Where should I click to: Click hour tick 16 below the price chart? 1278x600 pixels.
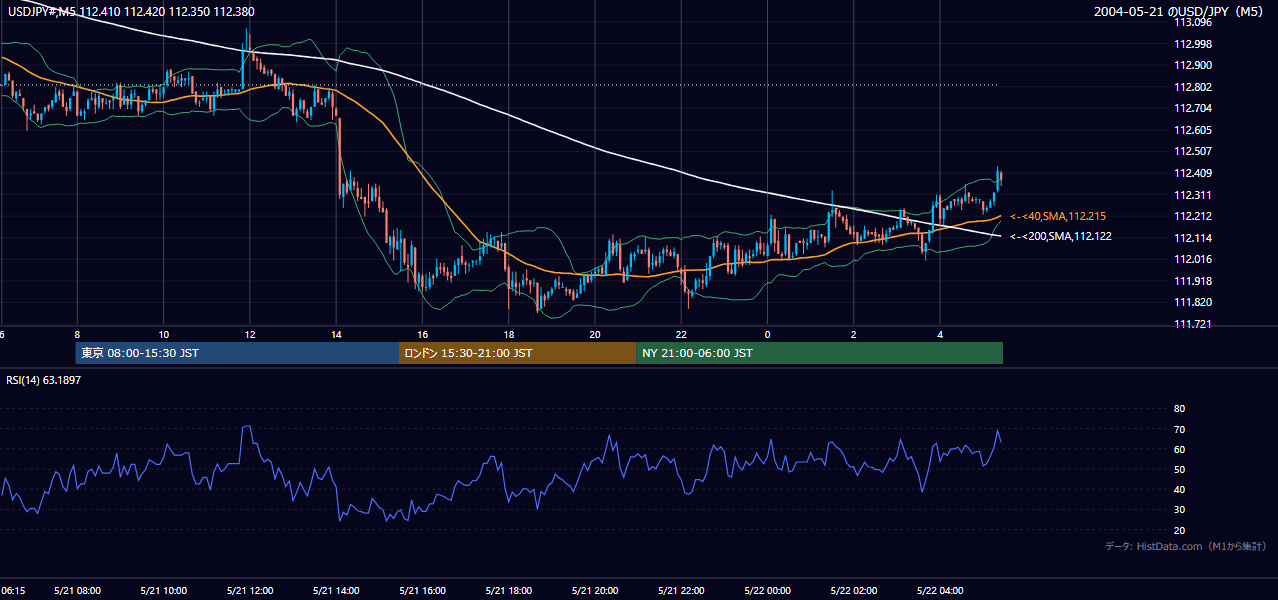coord(423,334)
